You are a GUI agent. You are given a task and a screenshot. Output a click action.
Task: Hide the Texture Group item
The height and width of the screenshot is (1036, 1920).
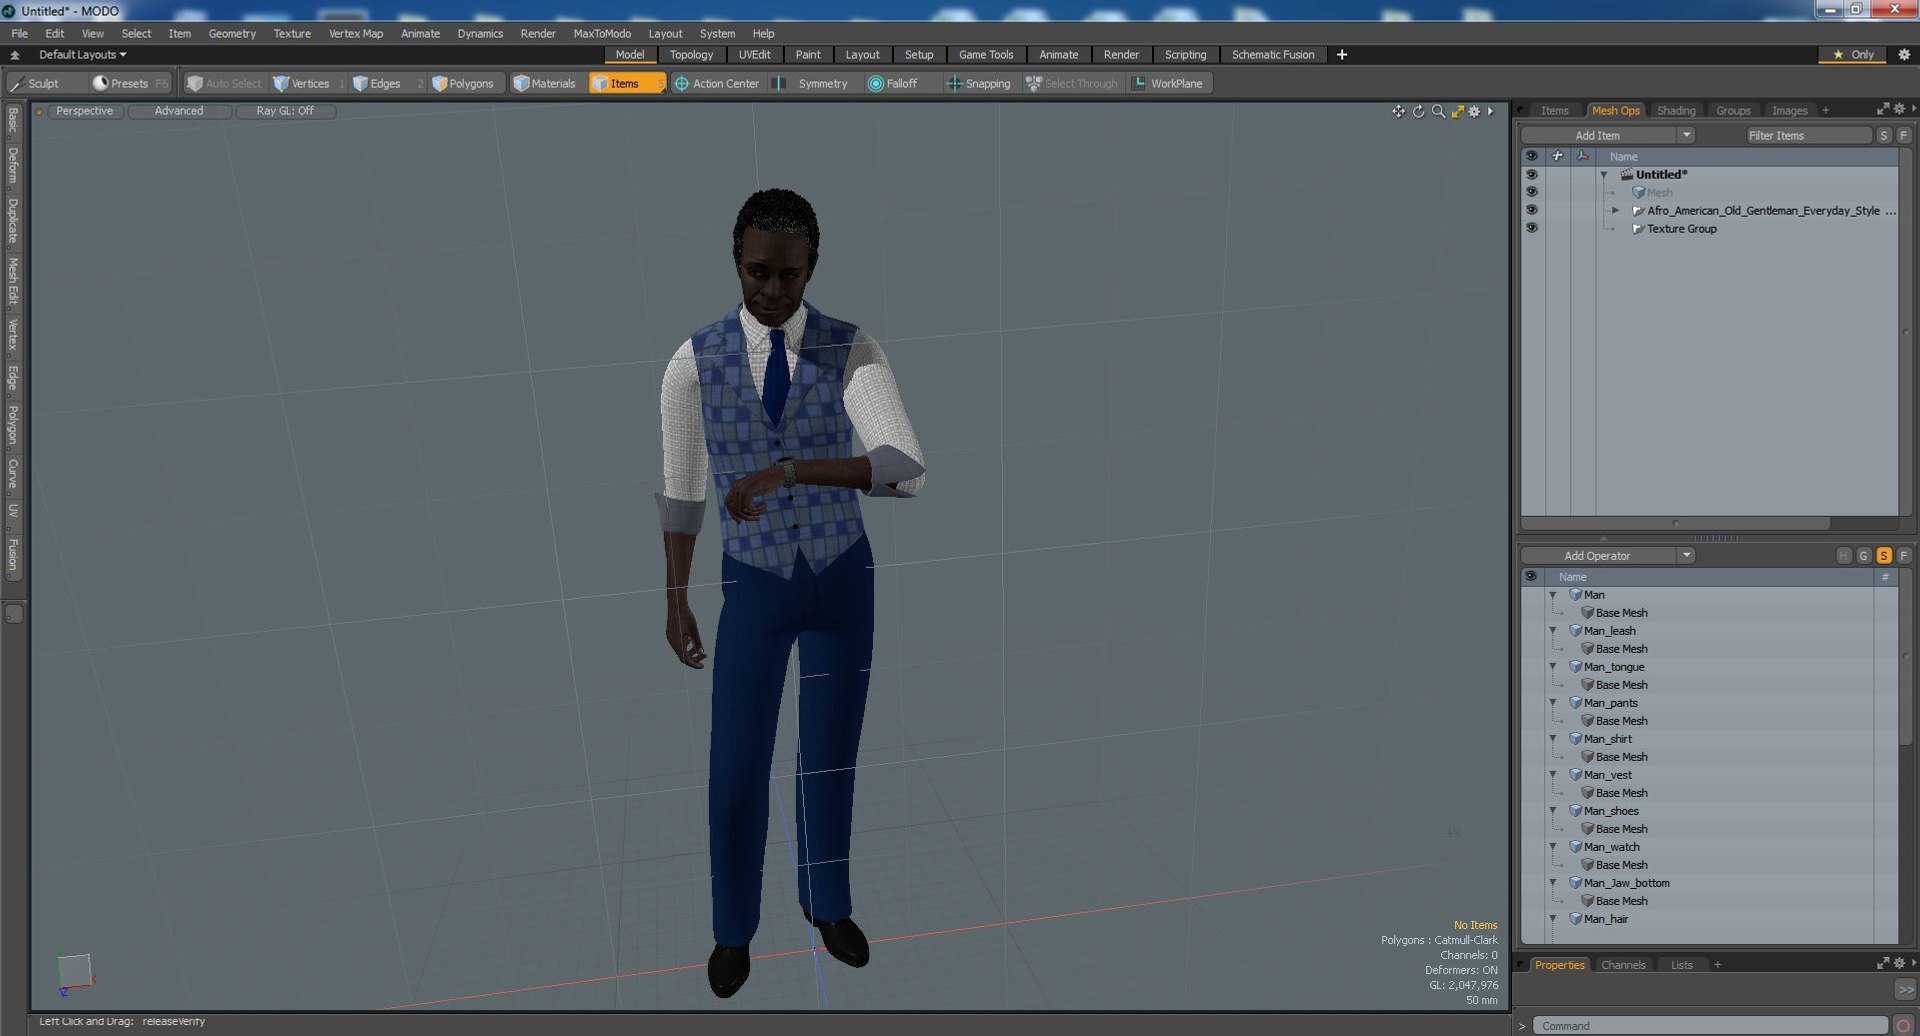click(x=1531, y=229)
